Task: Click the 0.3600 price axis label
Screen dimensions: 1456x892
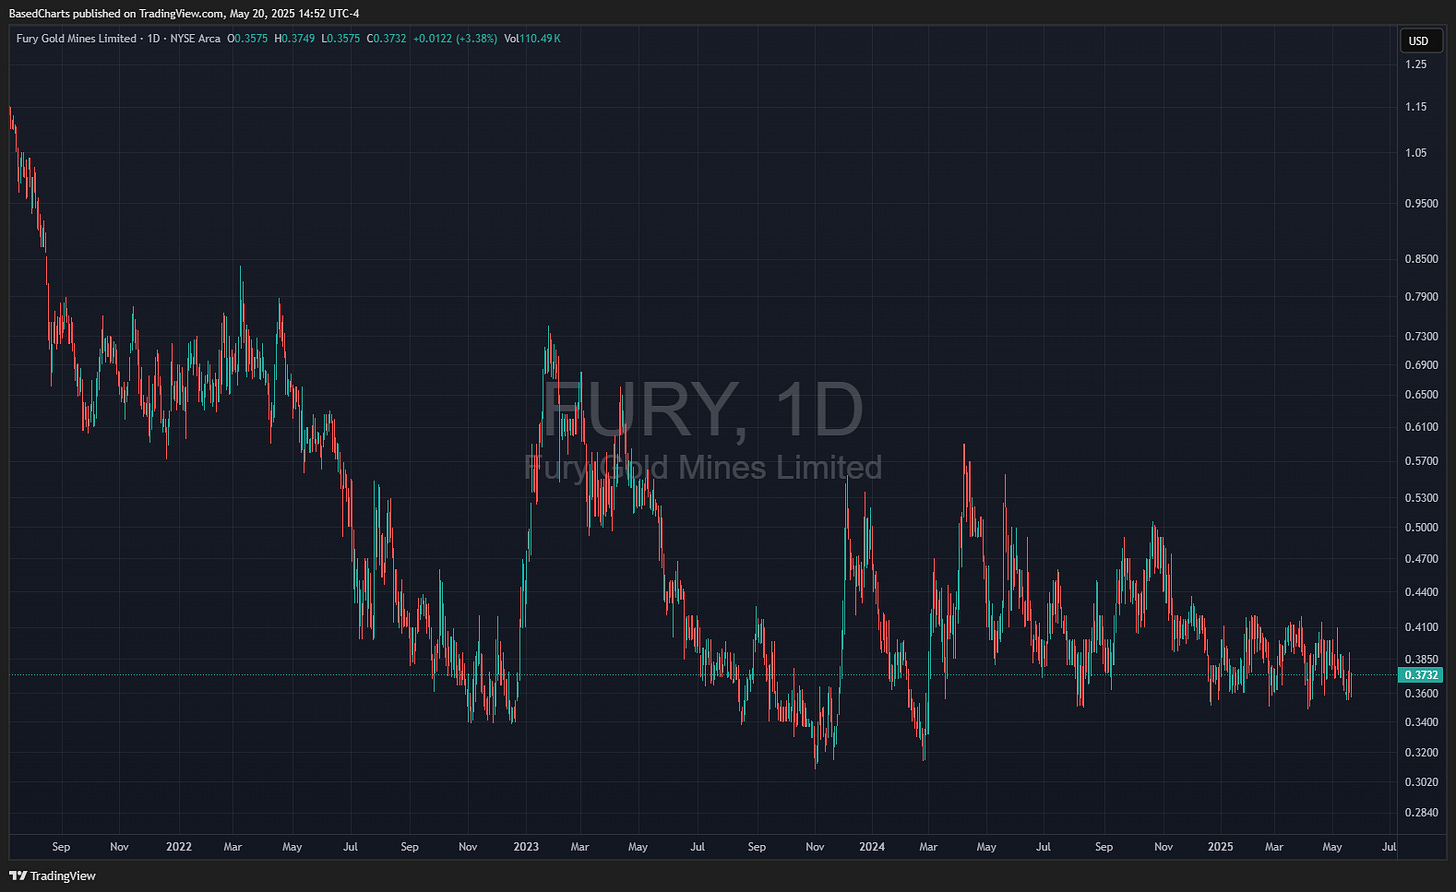Action: (x=1421, y=693)
